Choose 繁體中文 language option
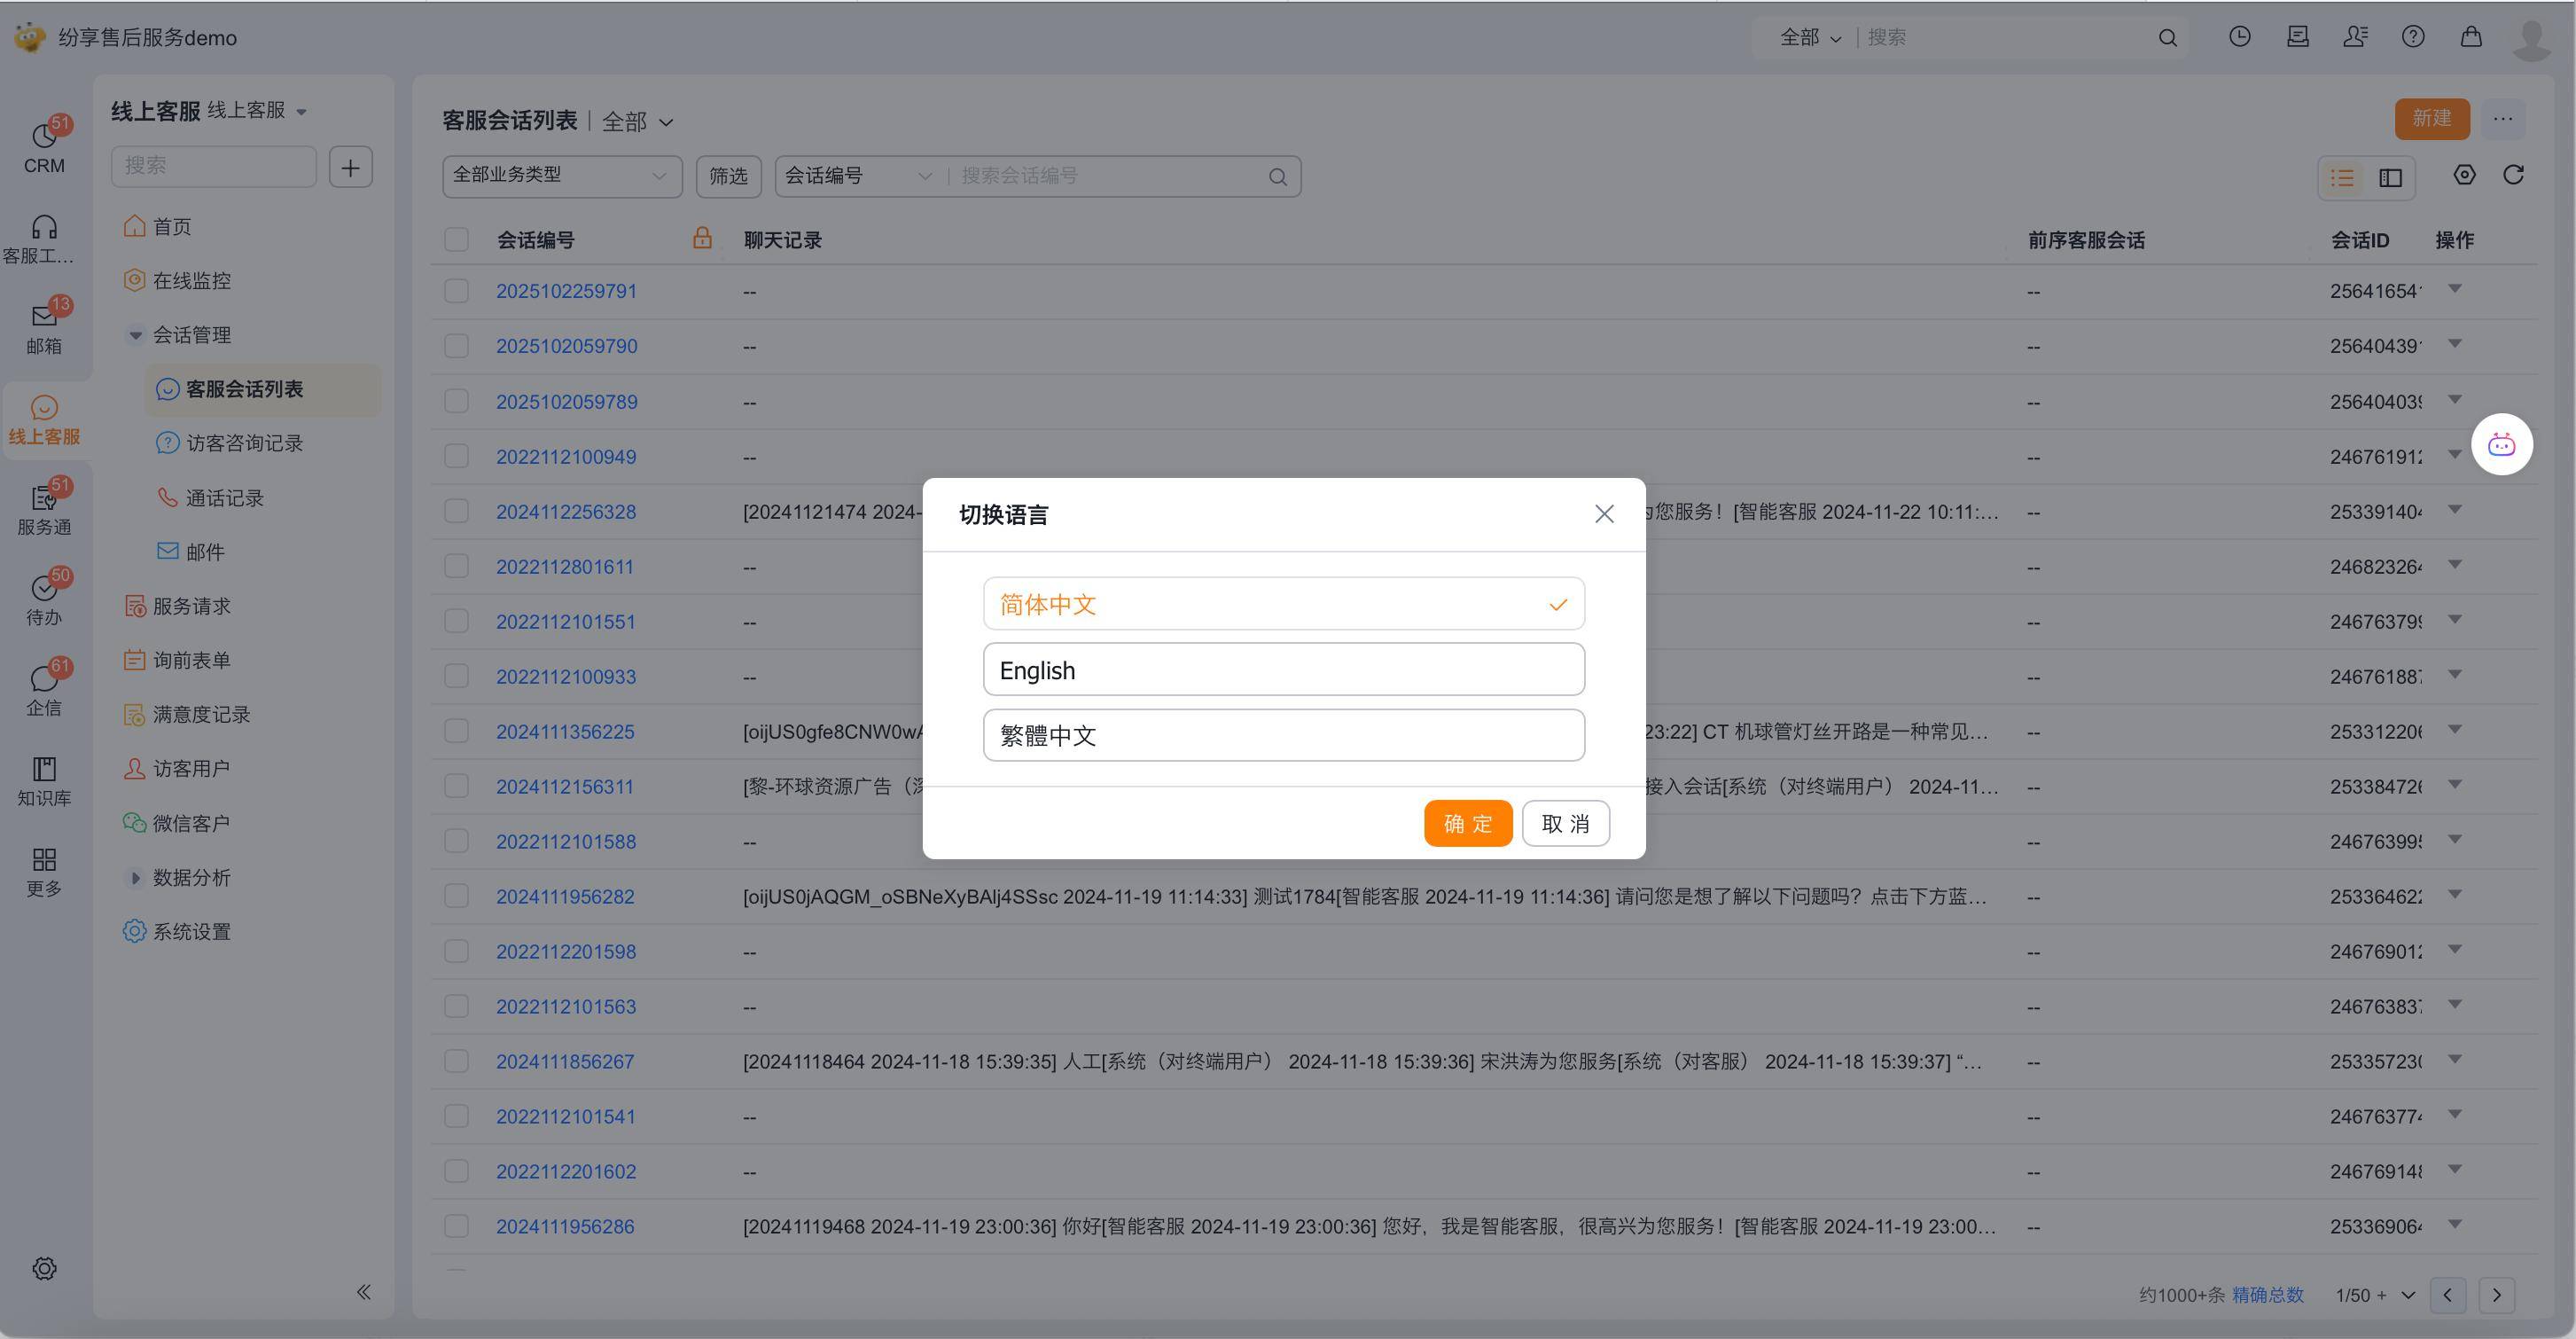2576x1339 pixels. coord(1283,736)
